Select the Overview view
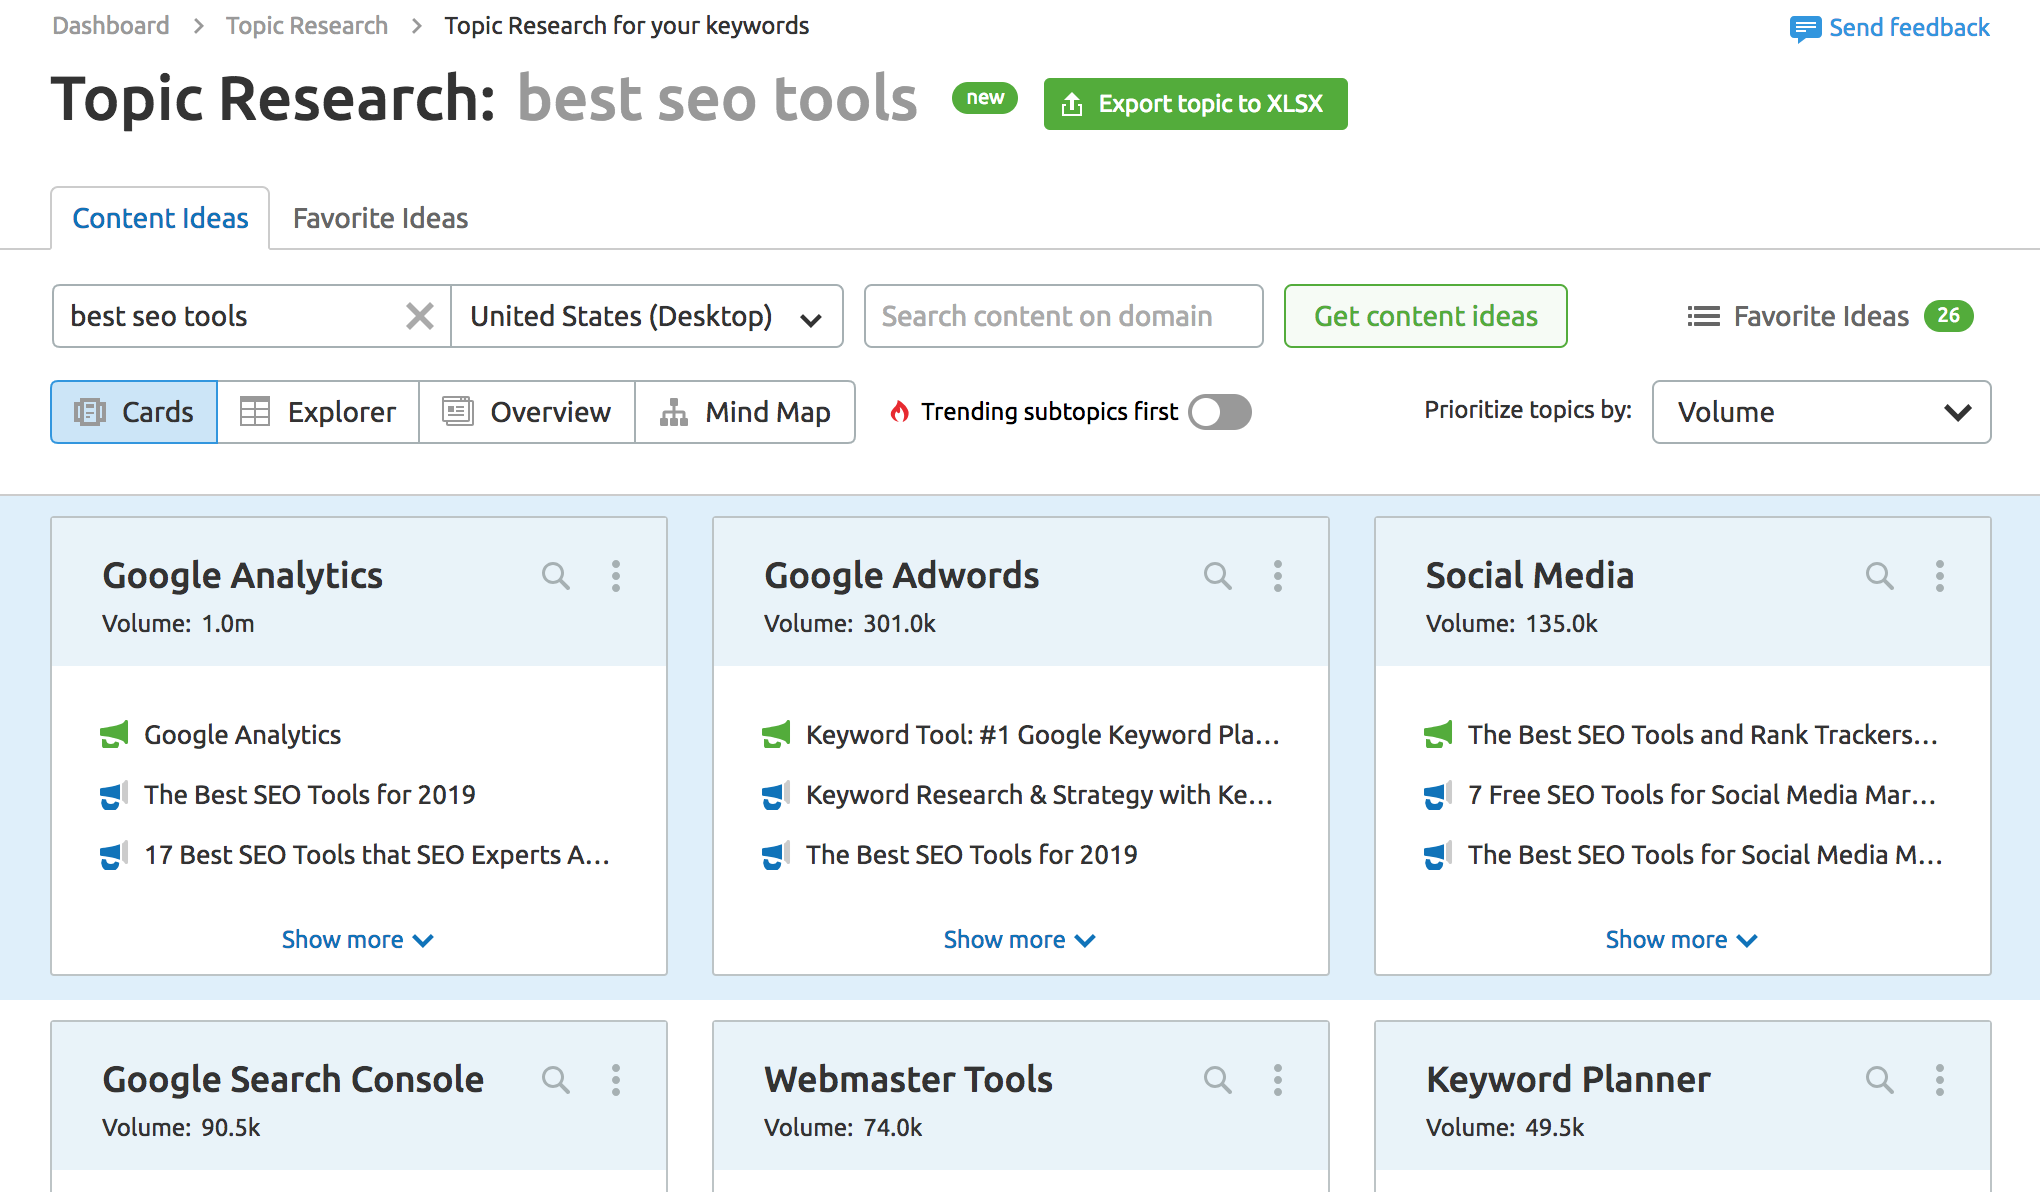The image size is (2040, 1192). [x=527, y=412]
